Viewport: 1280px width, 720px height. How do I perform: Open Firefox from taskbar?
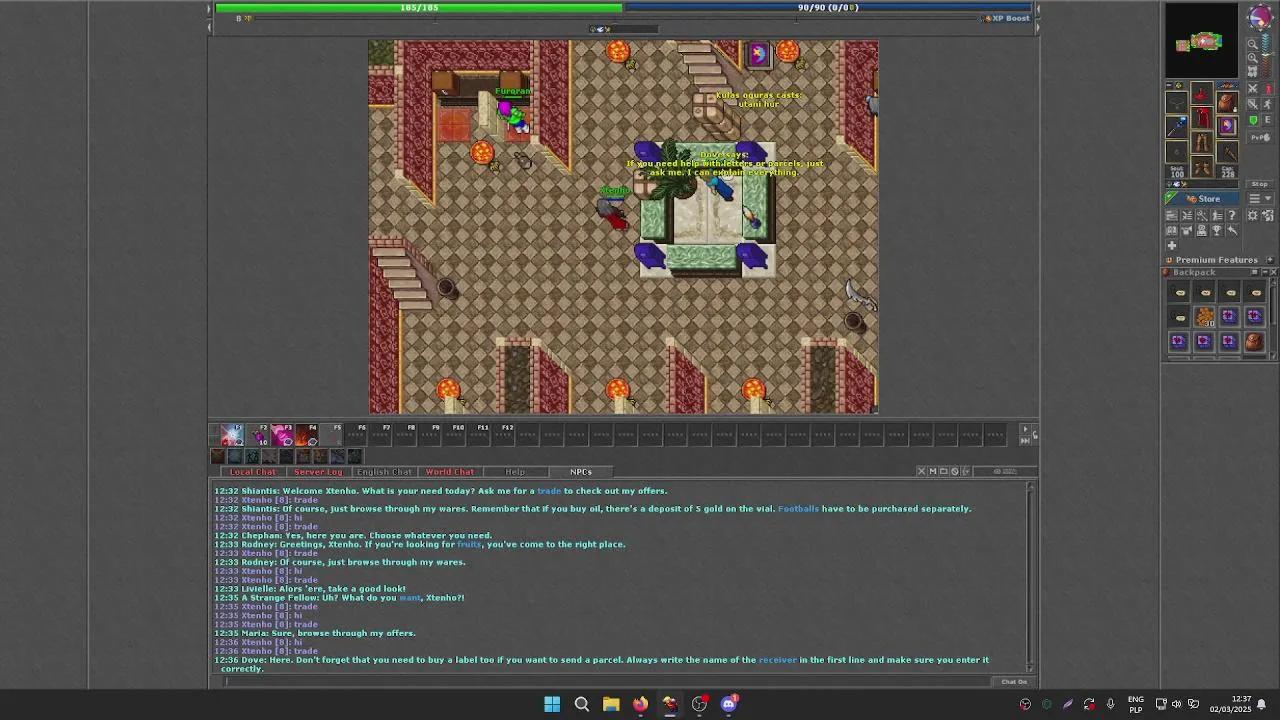[640, 704]
